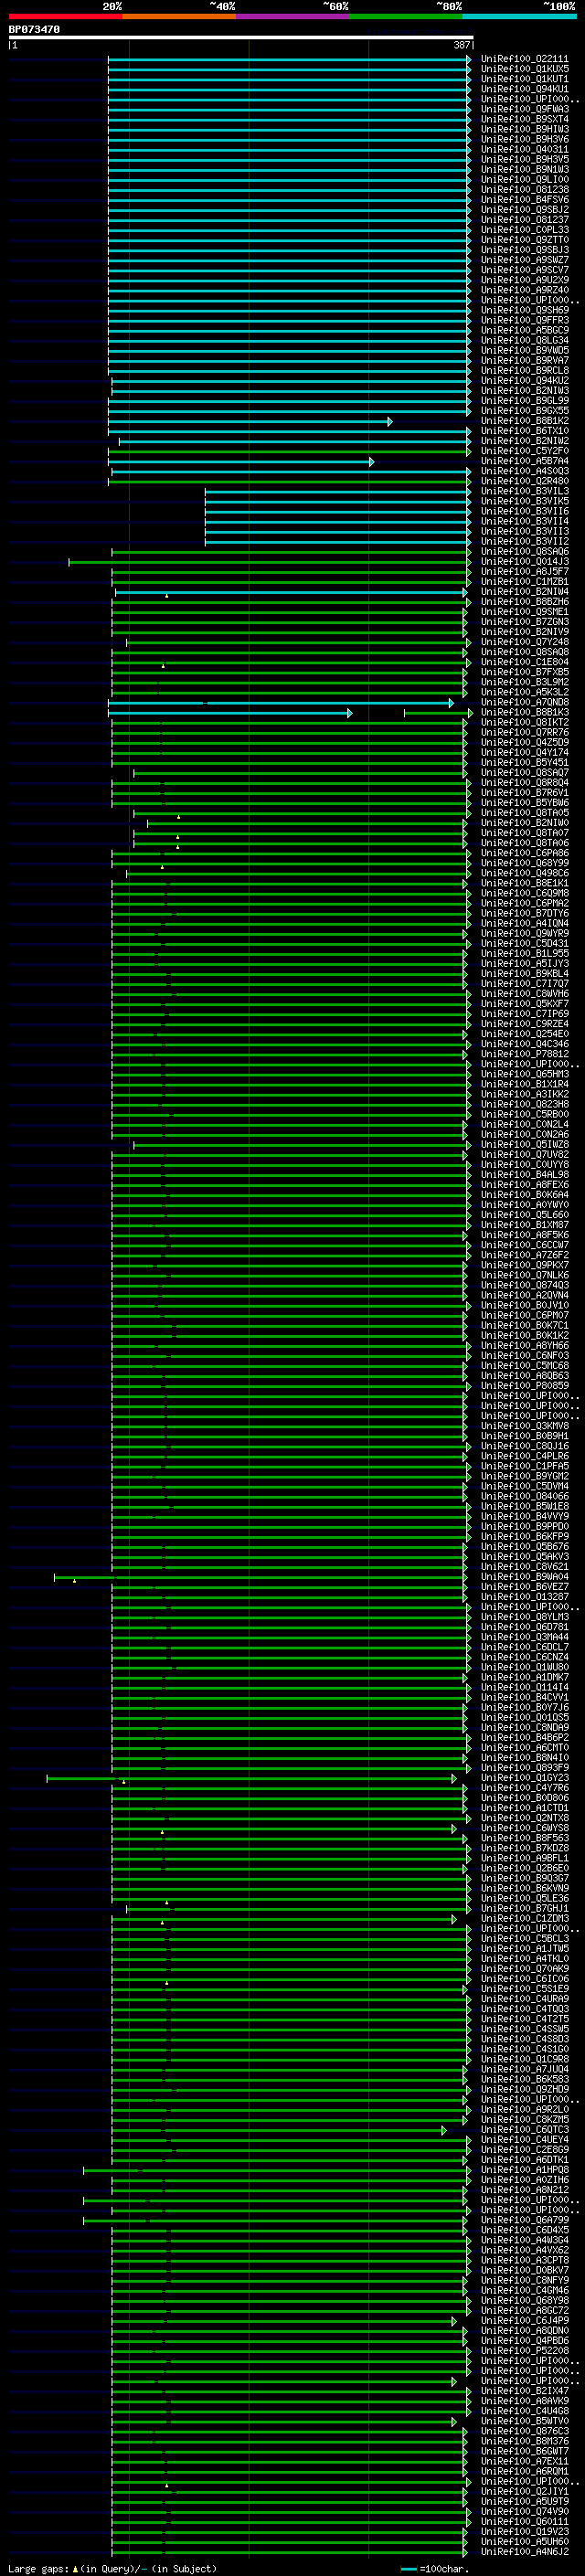Open hit UniRef100_Q1KUX5
This screenshot has width=585, height=2576.
pos(525,69)
